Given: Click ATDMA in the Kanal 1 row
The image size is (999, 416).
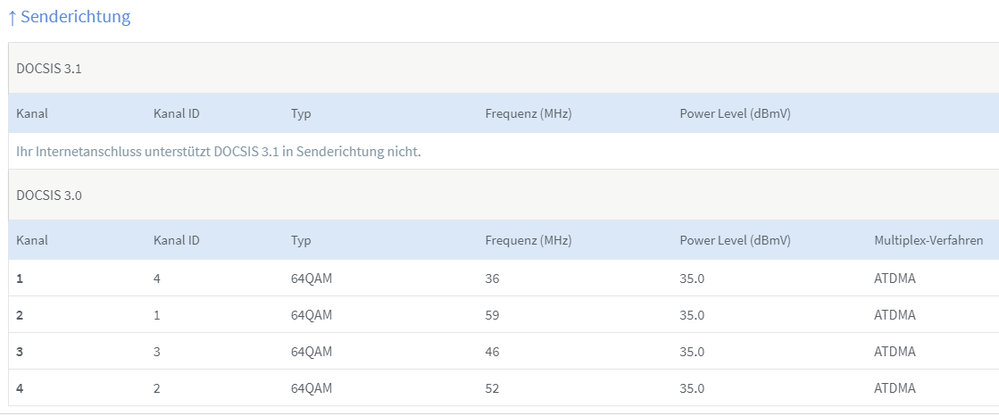Looking at the screenshot, I should [895, 278].
